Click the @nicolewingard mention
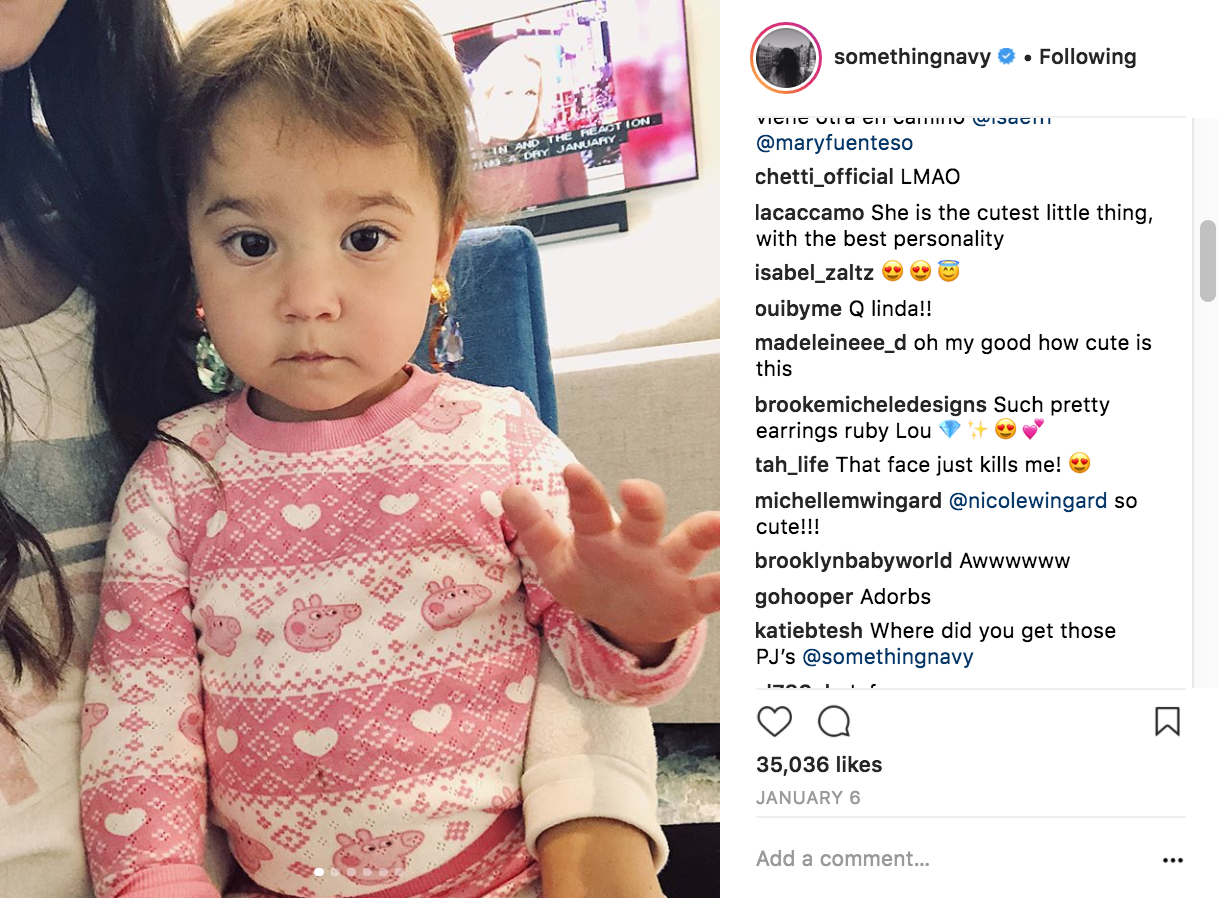Image resolution: width=1218 pixels, height=898 pixels. click(1028, 501)
